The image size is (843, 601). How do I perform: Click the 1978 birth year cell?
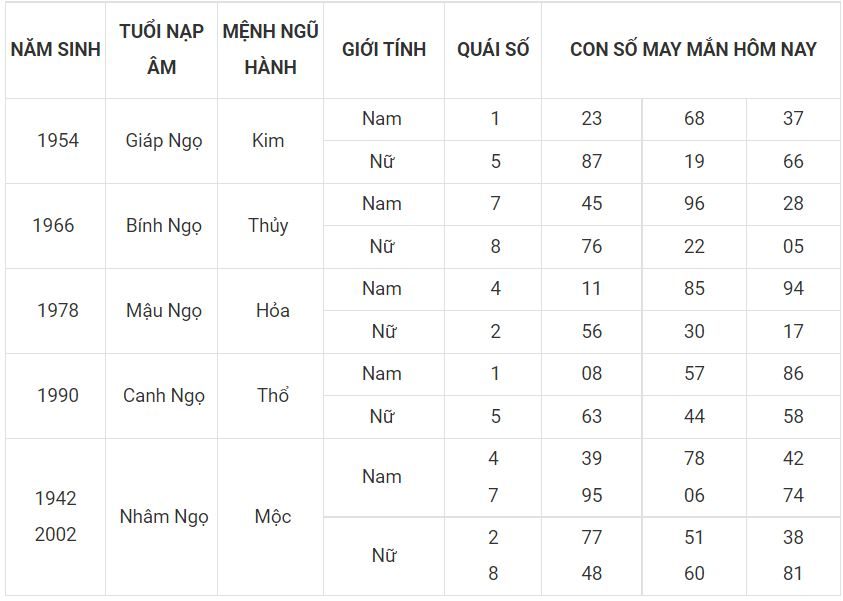pyautogui.click(x=58, y=311)
